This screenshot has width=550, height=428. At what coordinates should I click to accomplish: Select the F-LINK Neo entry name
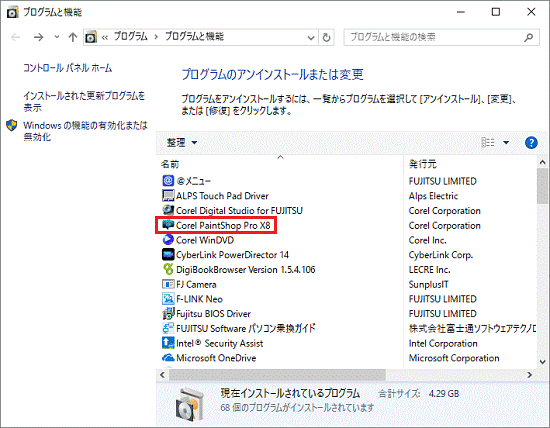coord(199,299)
